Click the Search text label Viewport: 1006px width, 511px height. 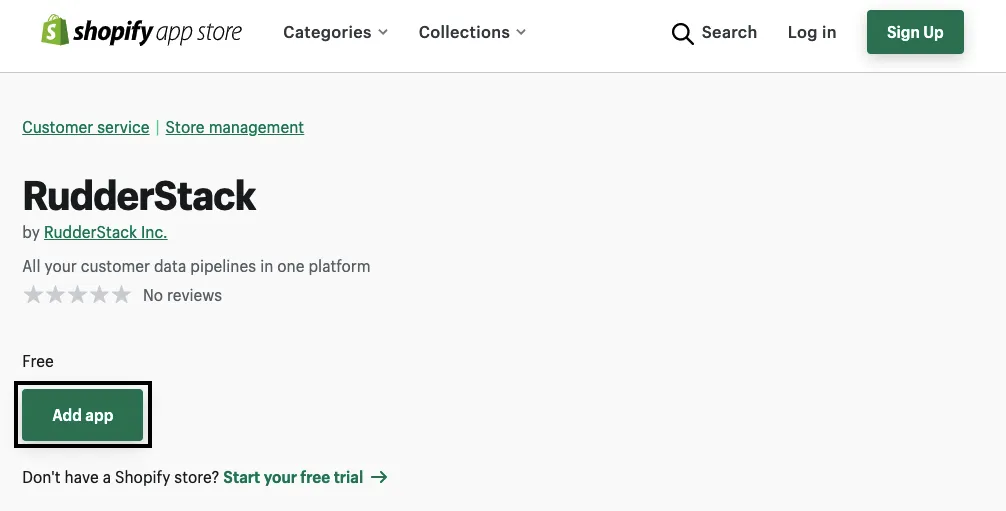click(x=729, y=32)
